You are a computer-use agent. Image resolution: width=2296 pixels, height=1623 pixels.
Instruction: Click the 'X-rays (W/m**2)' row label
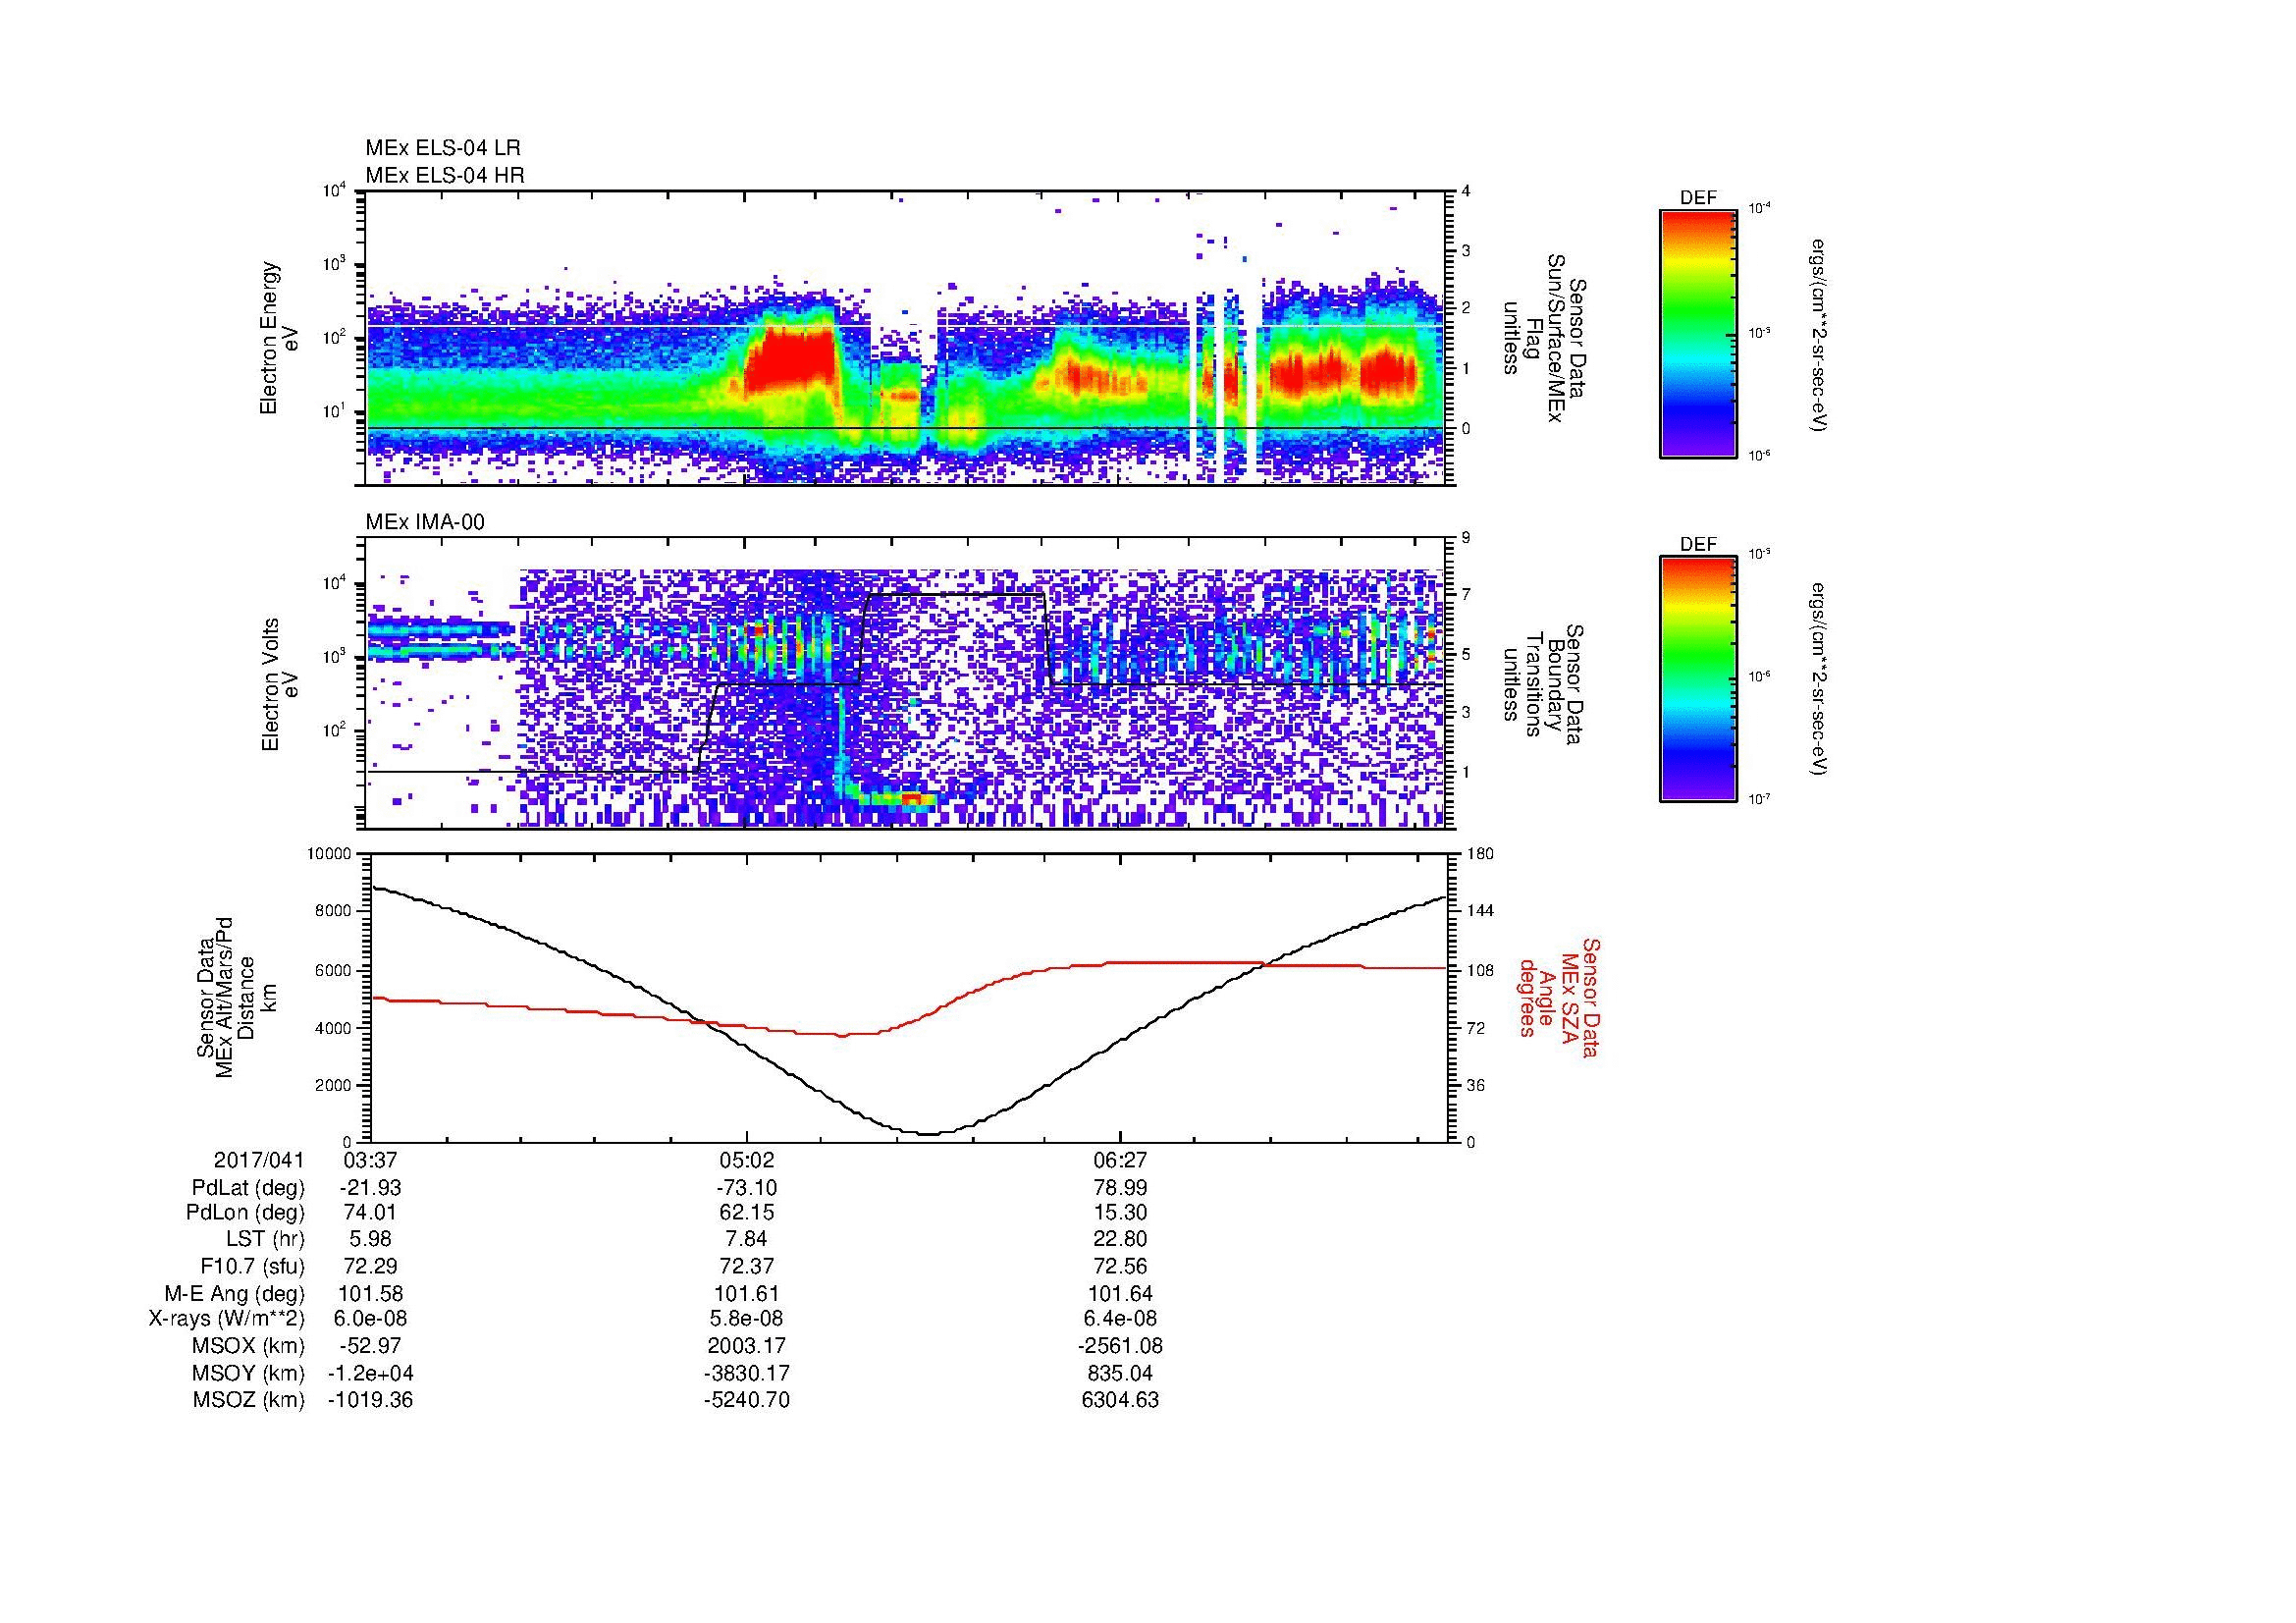(x=227, y=1319)
